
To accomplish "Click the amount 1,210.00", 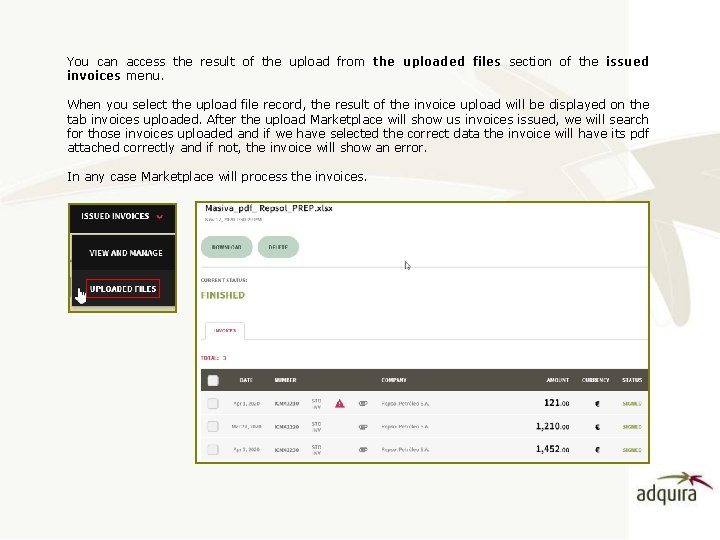I will click(552, 426).
